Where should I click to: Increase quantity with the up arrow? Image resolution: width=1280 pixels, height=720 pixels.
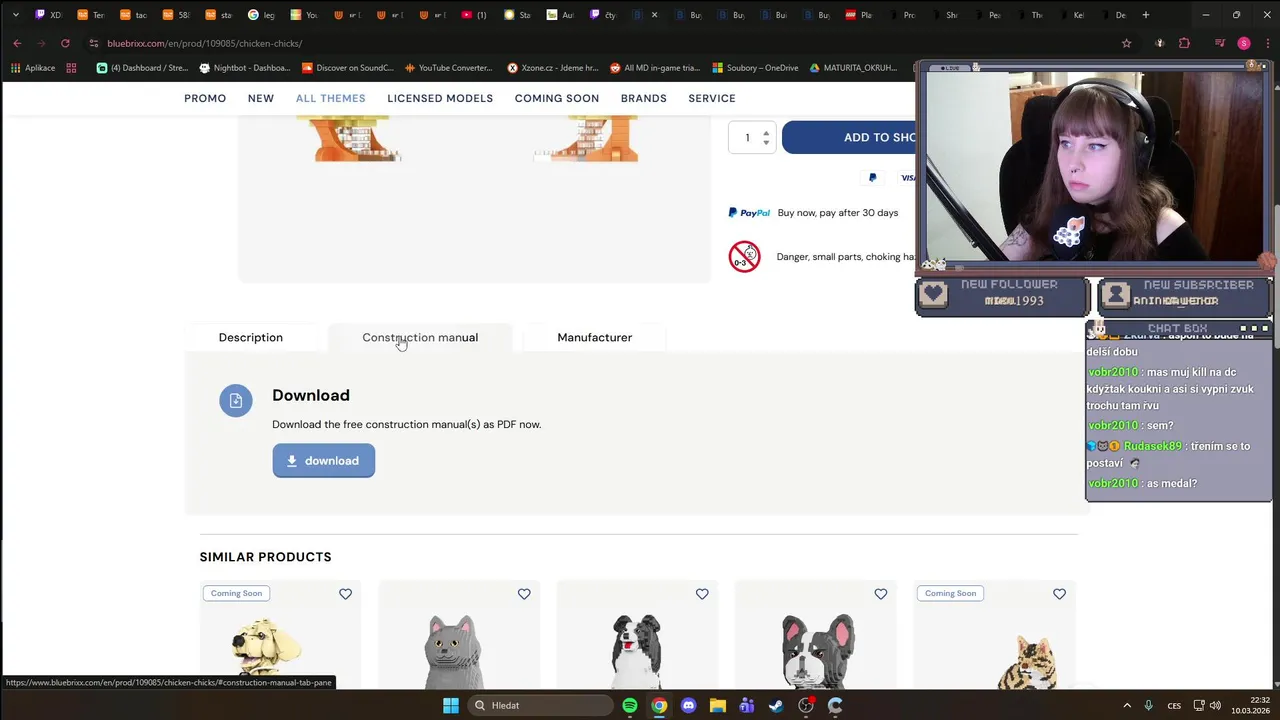pyautogui.click(x=766, y=132)
